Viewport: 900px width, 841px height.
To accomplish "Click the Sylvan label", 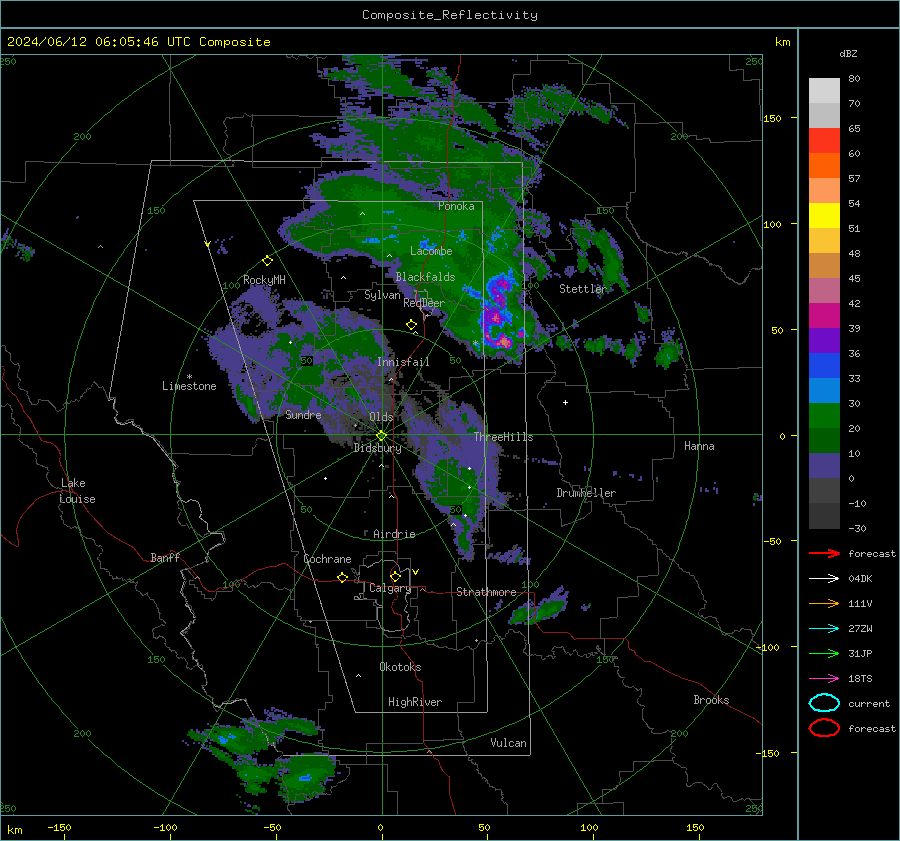I will point(382,295).
